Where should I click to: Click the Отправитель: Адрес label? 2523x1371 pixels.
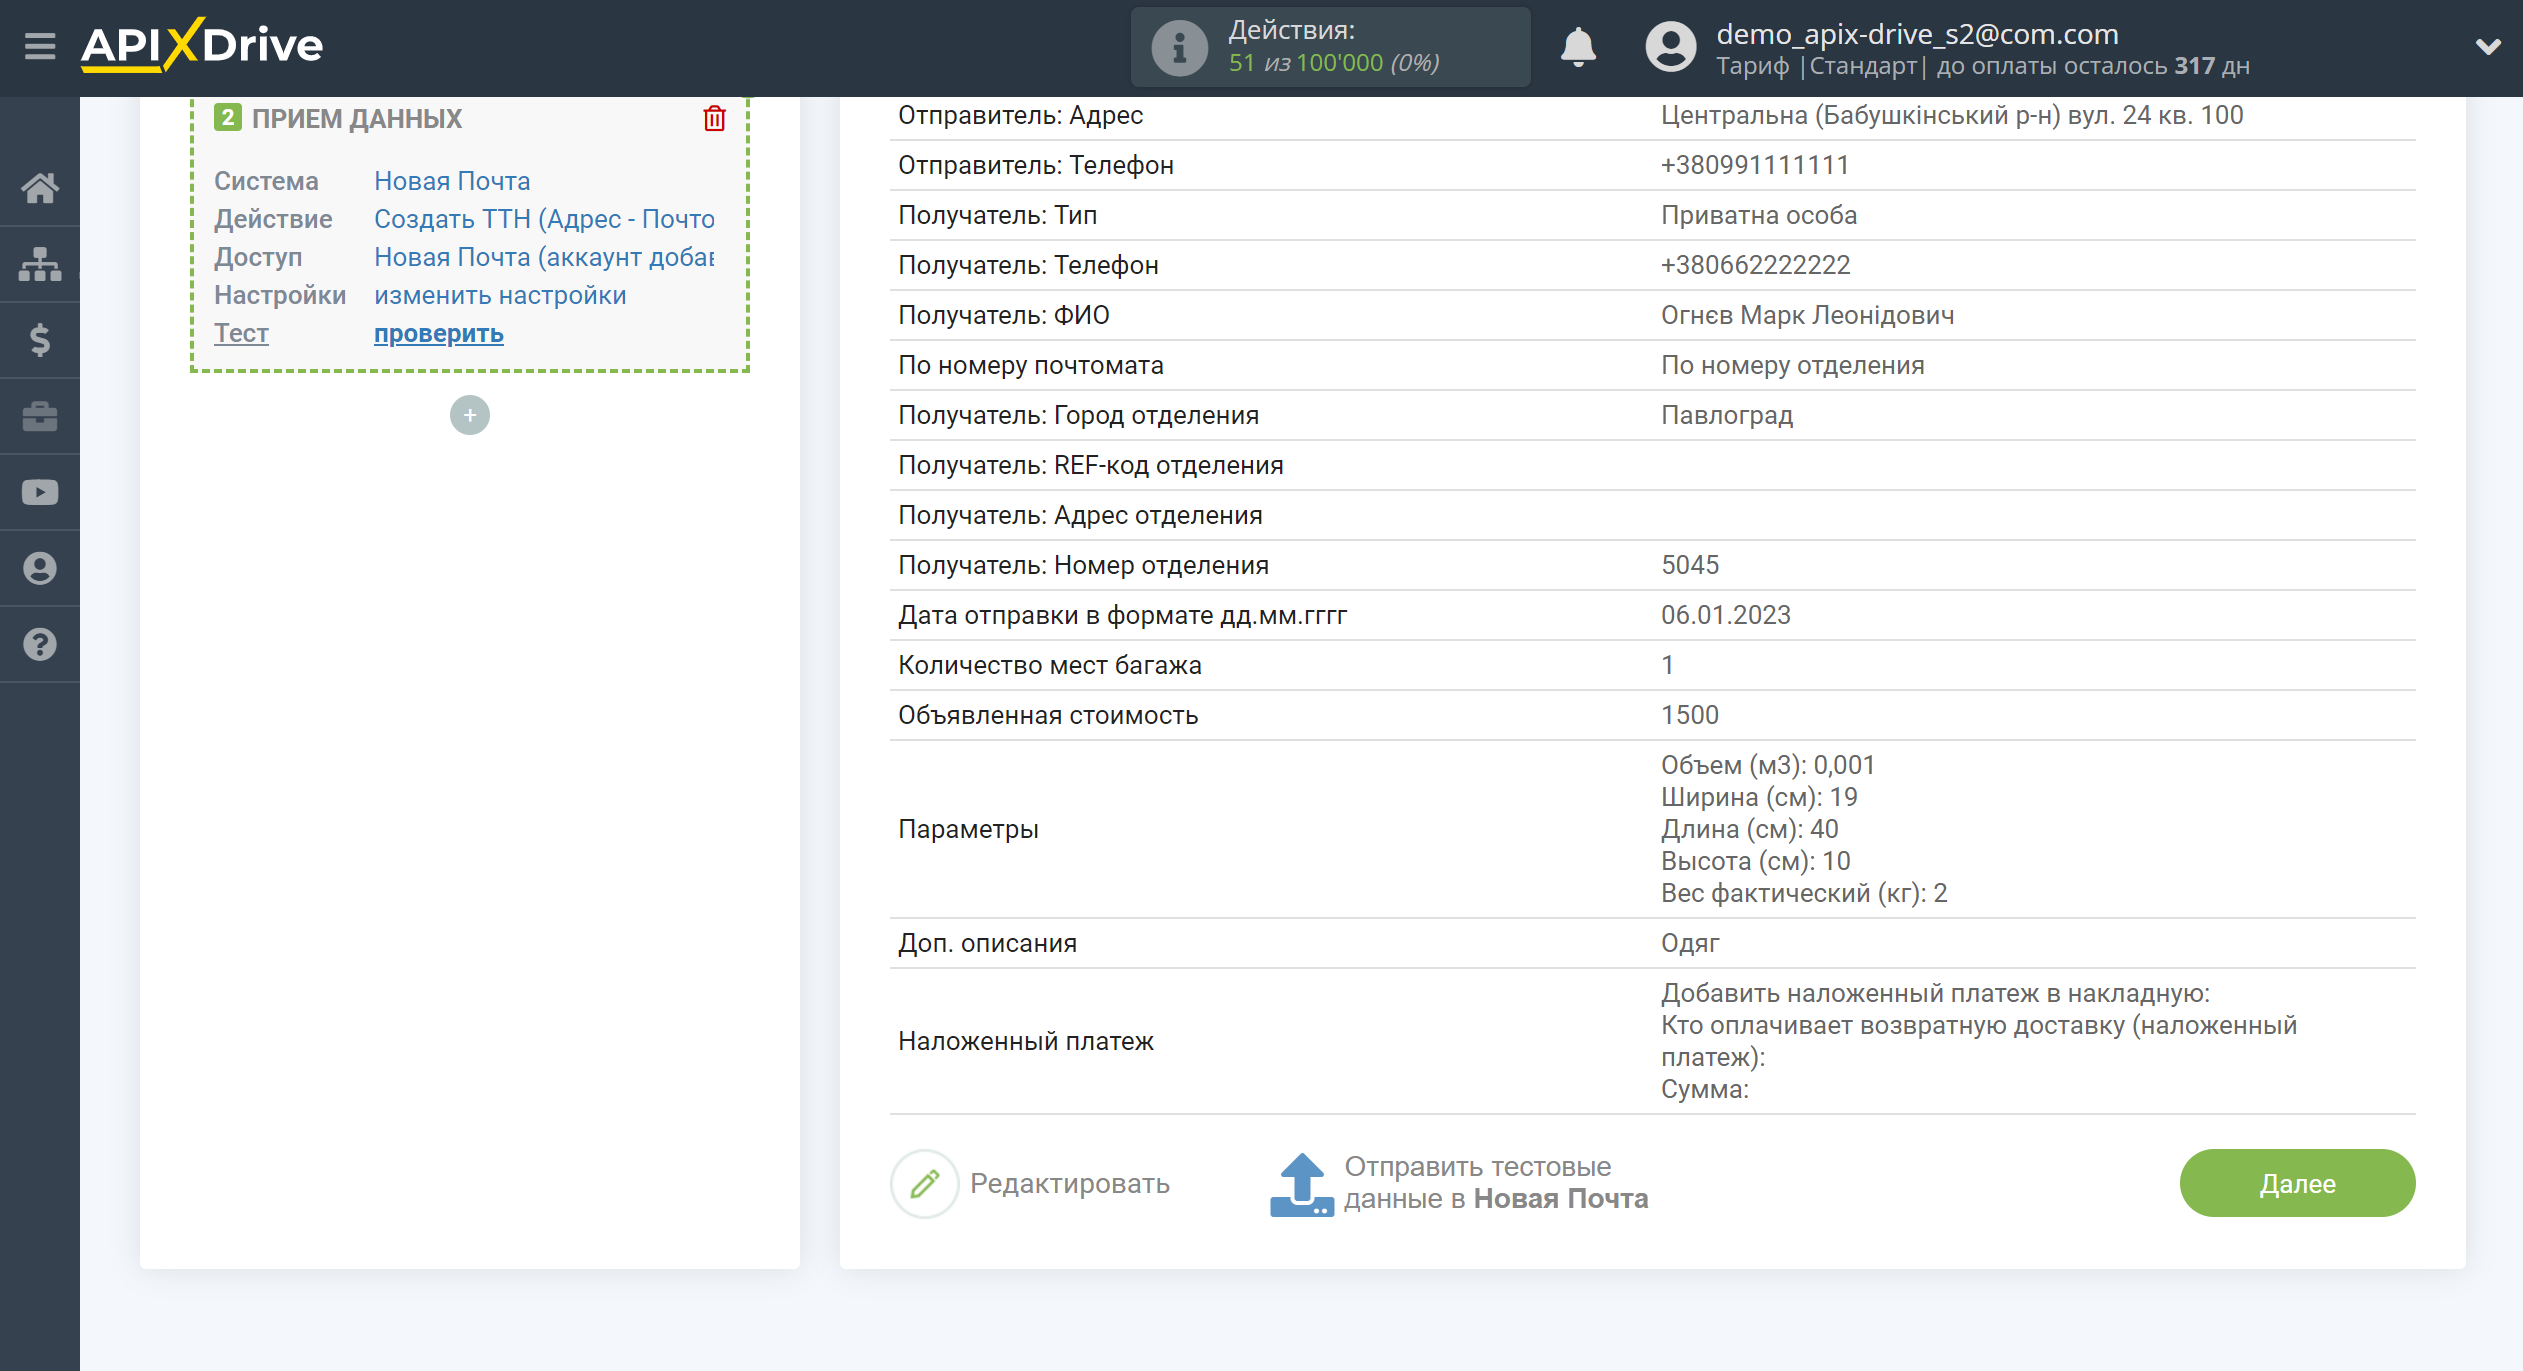(x=1020, y=115)
